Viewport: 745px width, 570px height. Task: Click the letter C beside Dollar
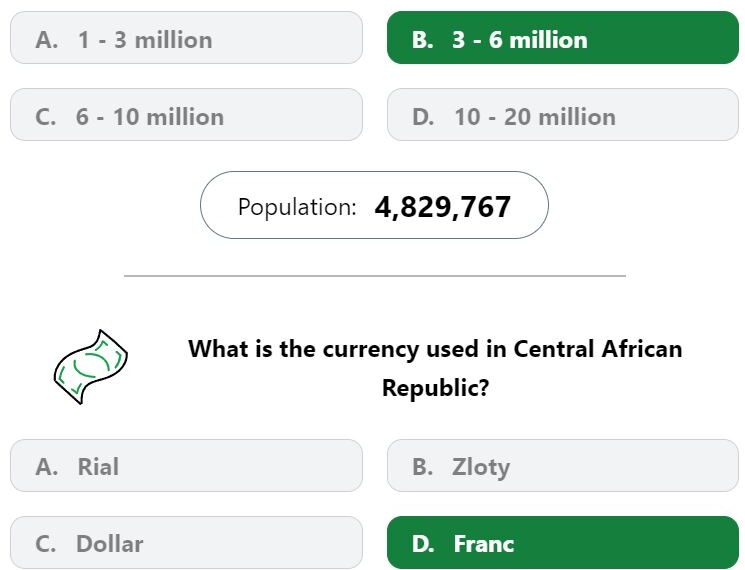(46, 544)
